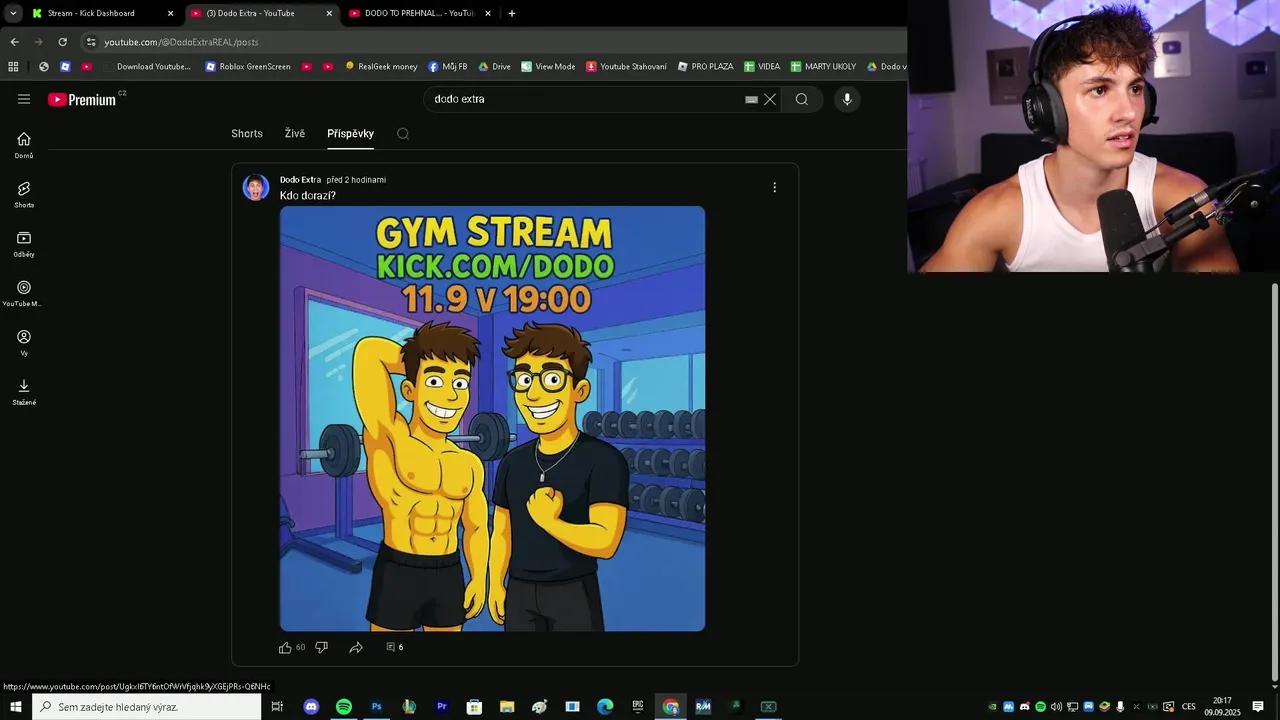Expand the tab search dropdown arrow

tap(13, 13)
